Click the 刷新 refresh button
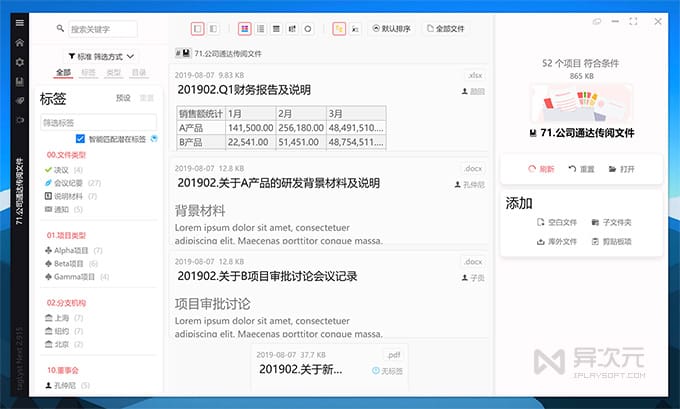This screenshot has height=409, width=680. 541,169
